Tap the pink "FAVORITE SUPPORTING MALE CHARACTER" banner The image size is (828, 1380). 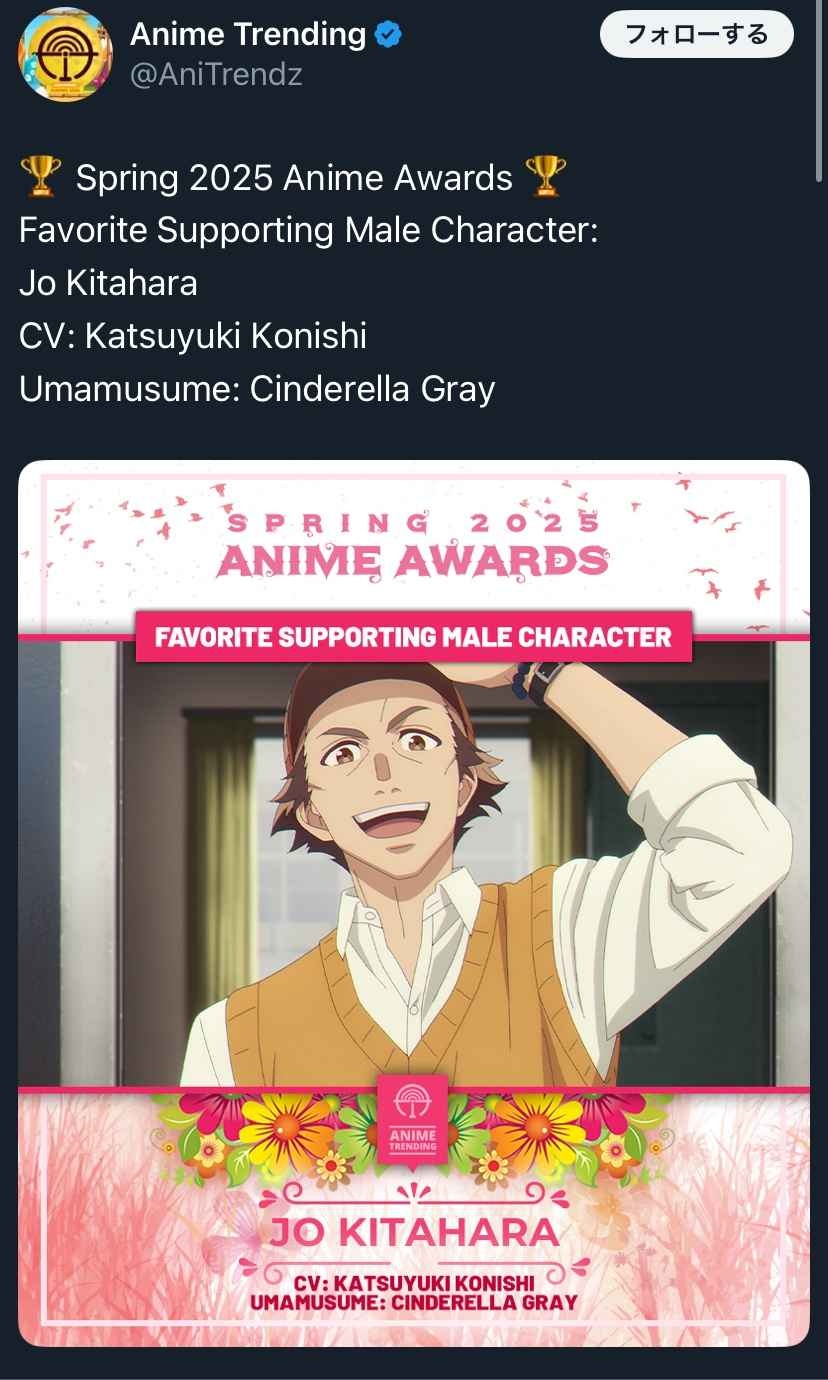pyautogui.click(x=414, y=637)
